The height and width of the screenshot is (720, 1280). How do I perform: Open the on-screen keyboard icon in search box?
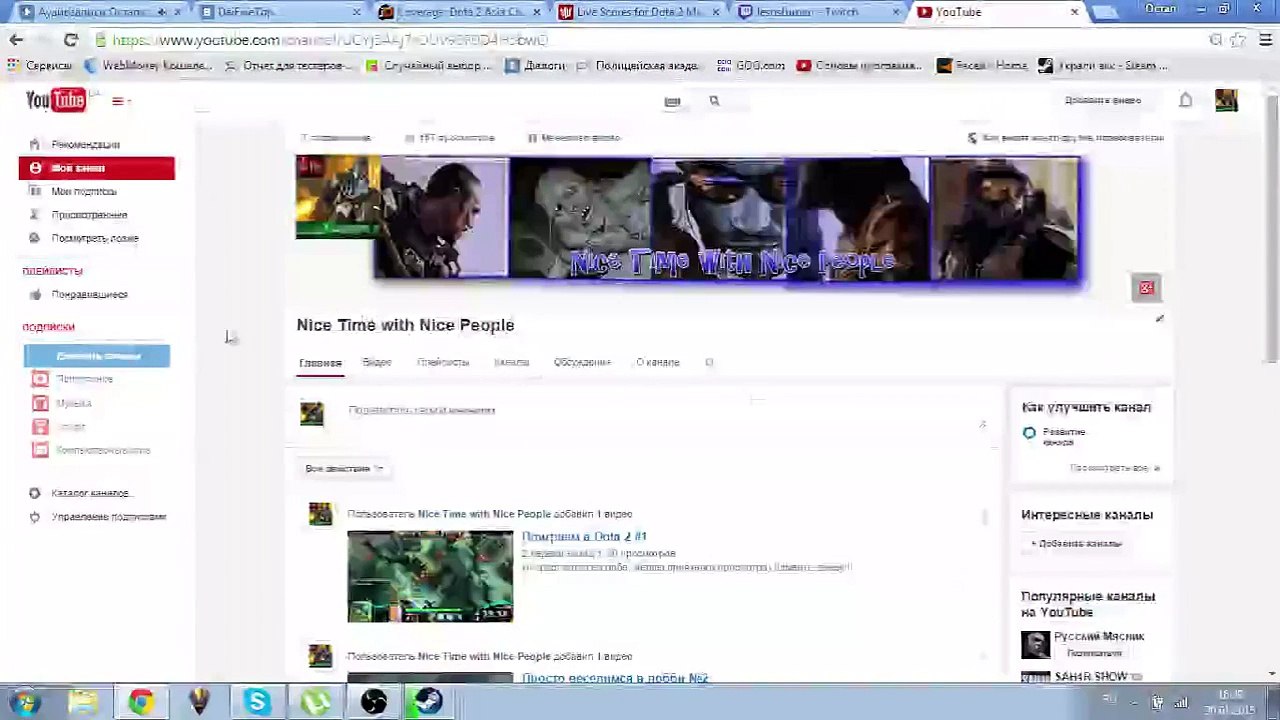pyautogui.click(x=672, y=101)
